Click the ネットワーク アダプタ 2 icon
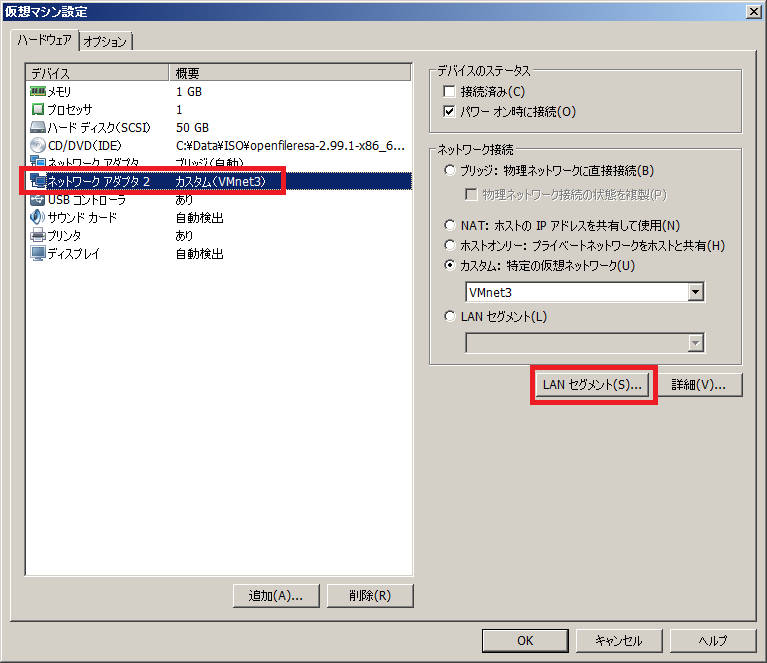The image size is (767, 663). (x=38, y=181)
